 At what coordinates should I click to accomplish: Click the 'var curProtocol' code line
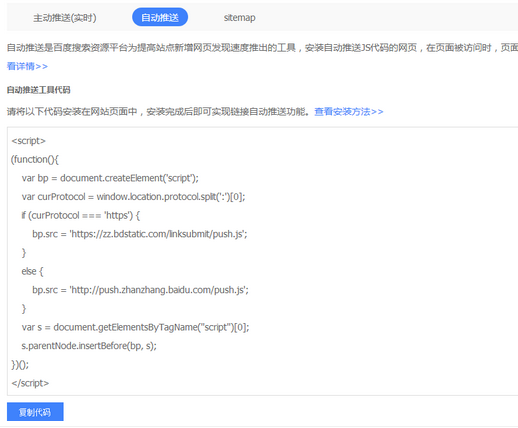coord(133,197)
